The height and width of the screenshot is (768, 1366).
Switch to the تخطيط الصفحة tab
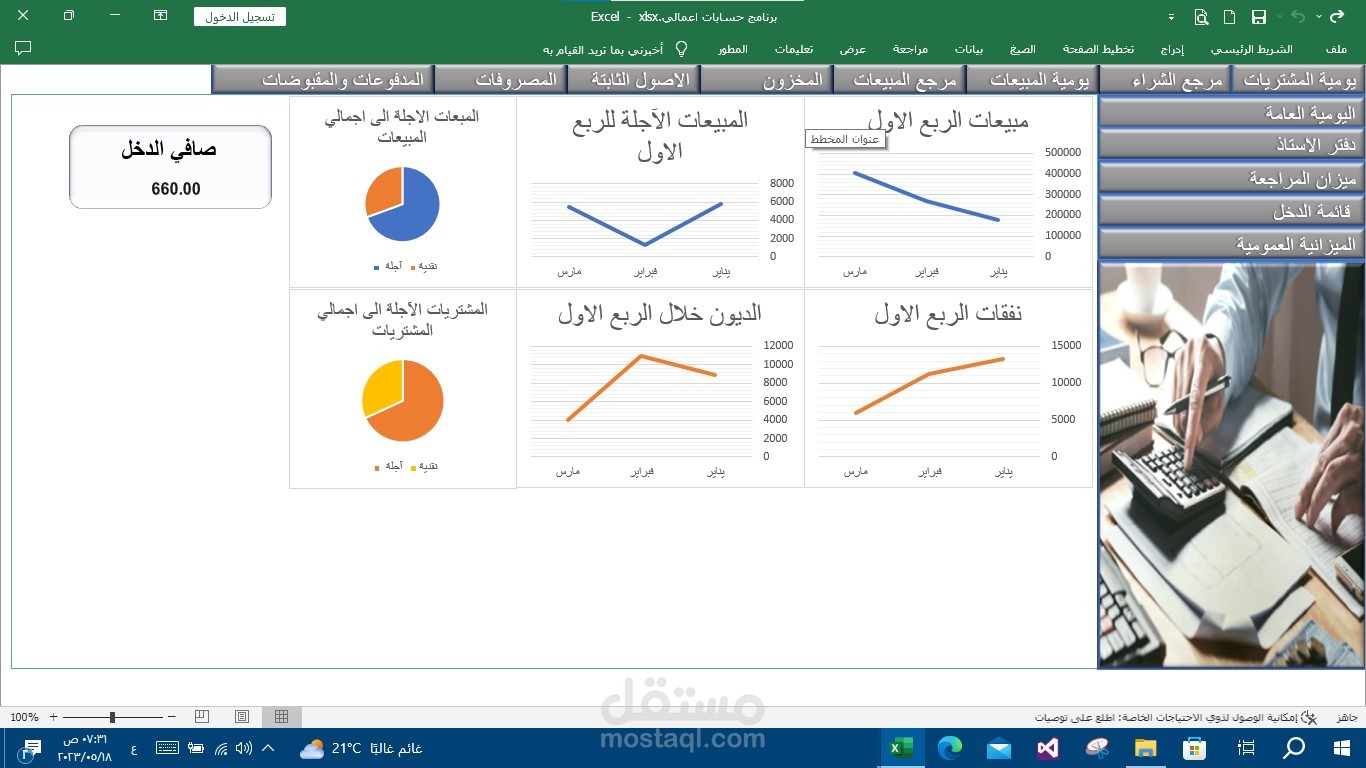click(1098, 49)
